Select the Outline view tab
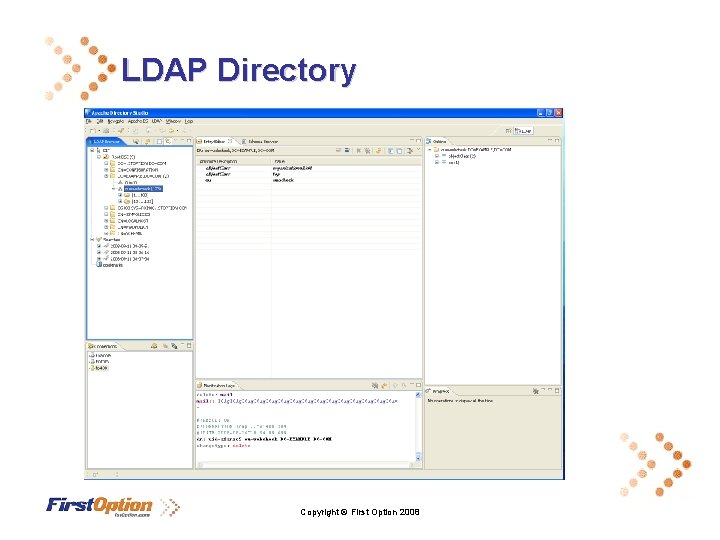720x540 pixels. point(437,141)
